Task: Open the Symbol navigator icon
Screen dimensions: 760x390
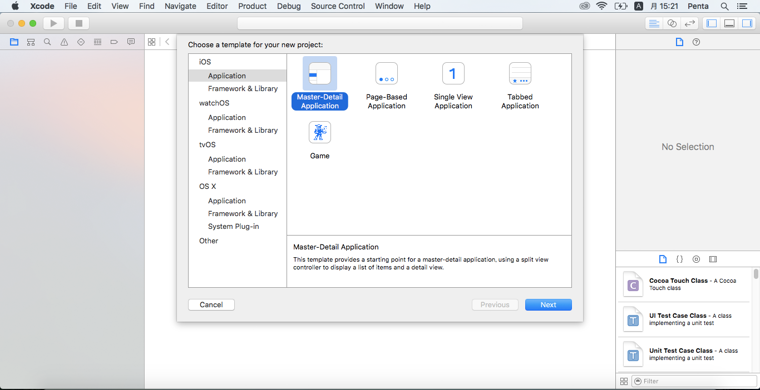Action: (x=31, y=42)
